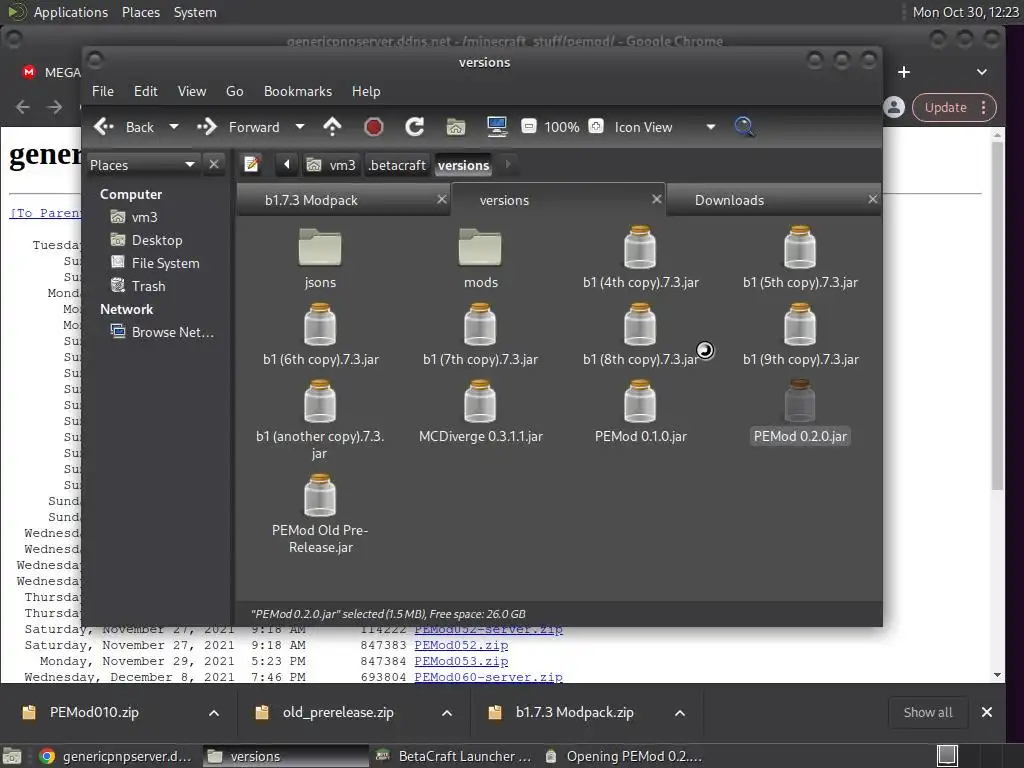Select PEMod 0.2.0.jar file
This screenshot has width=1024, height=768.
[800, 401]
